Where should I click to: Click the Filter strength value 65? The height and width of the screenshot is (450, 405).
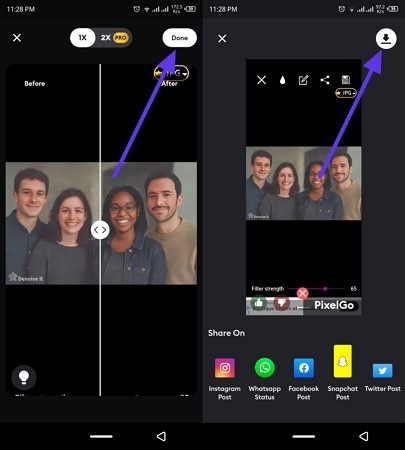click(354, 289)
